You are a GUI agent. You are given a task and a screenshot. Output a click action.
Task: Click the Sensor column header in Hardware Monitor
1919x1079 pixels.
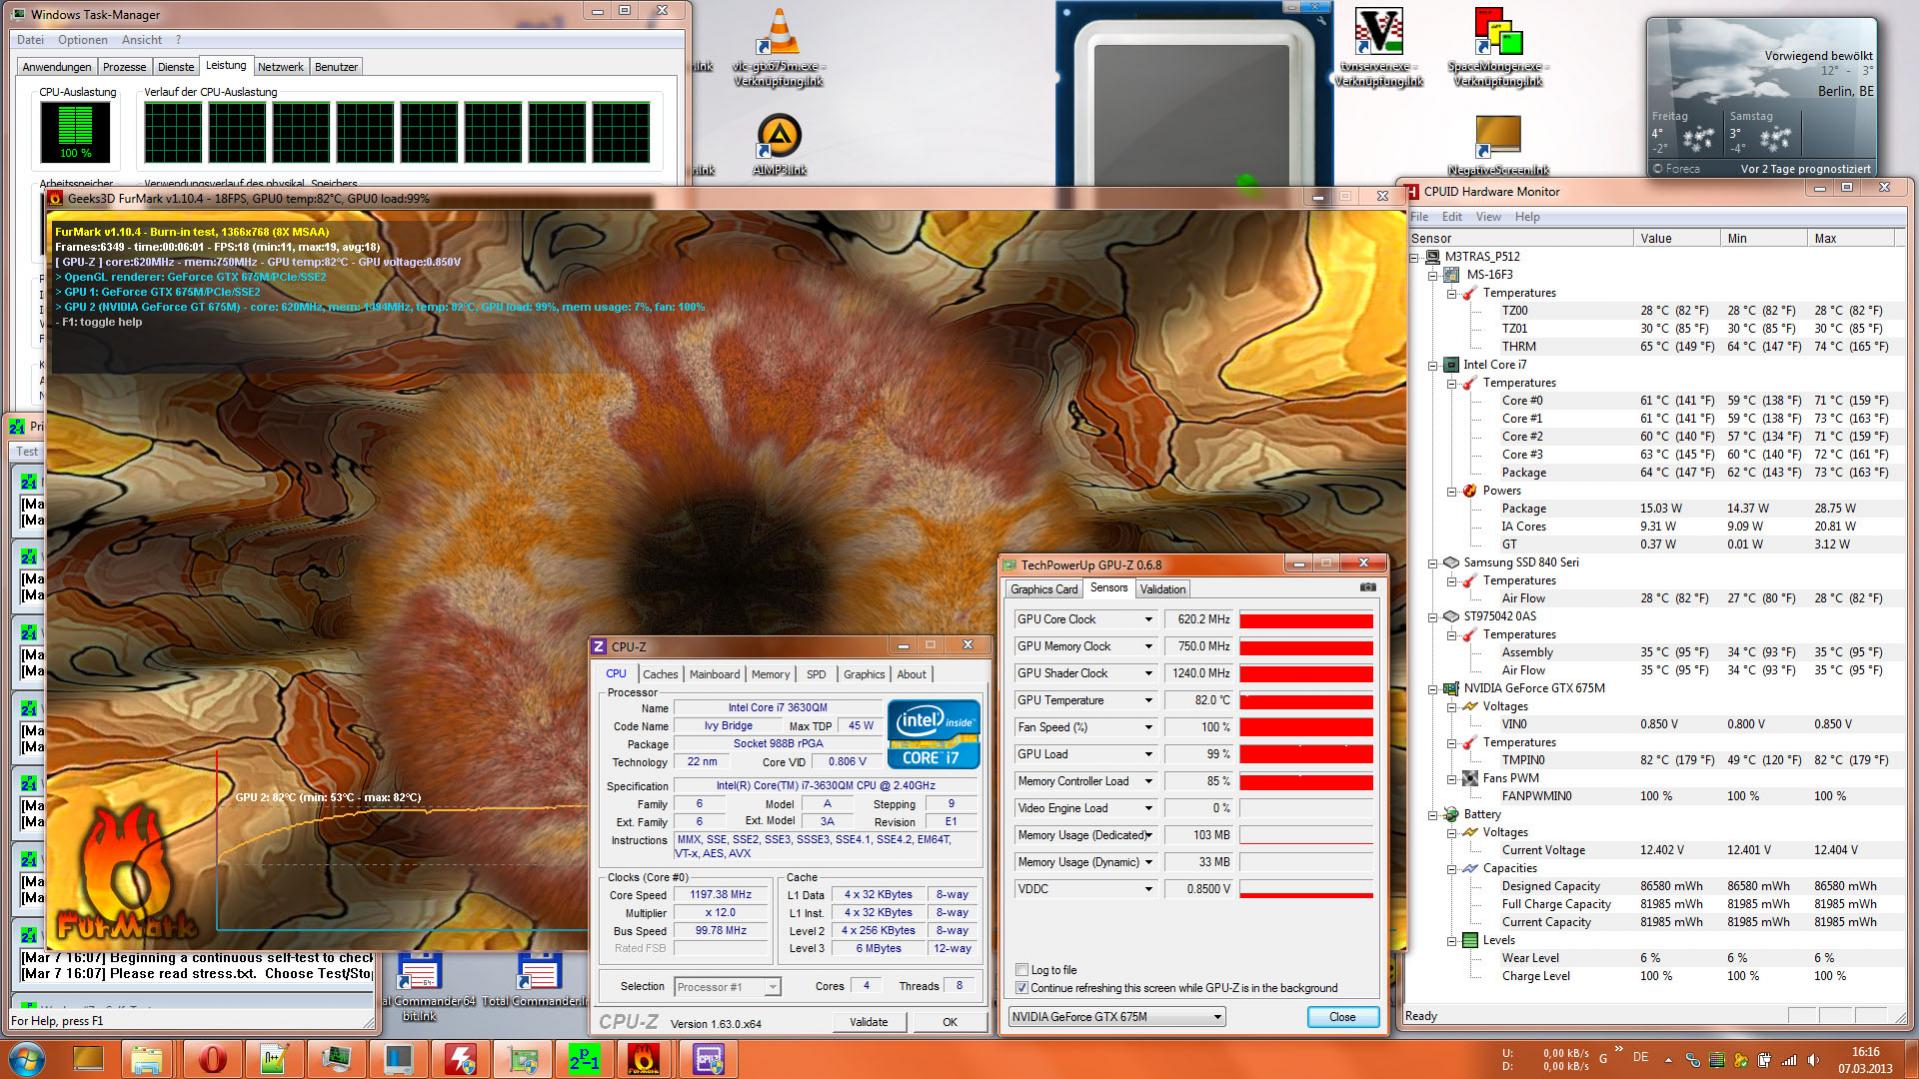tap(1520, 238)
